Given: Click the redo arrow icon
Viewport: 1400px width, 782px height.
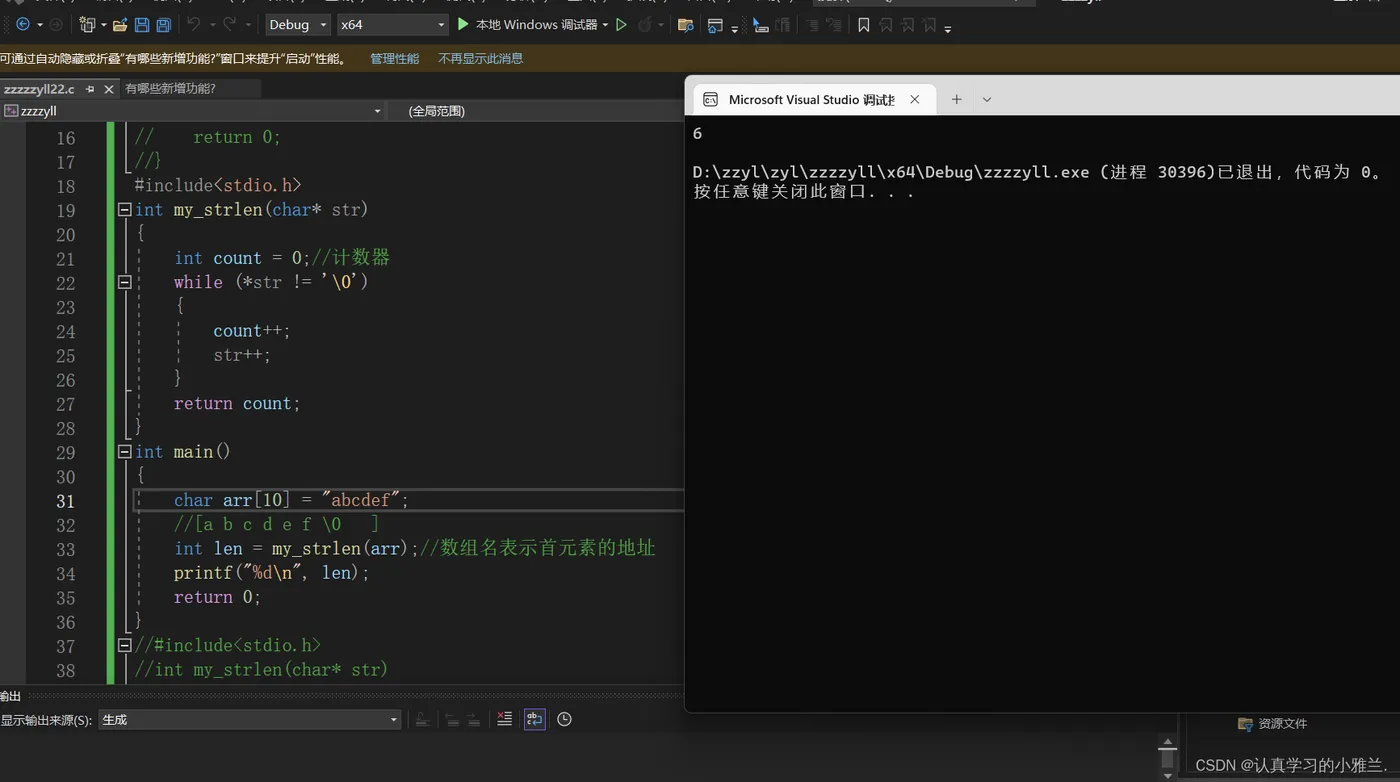Looking at the screenshot, I should [229, 24].
